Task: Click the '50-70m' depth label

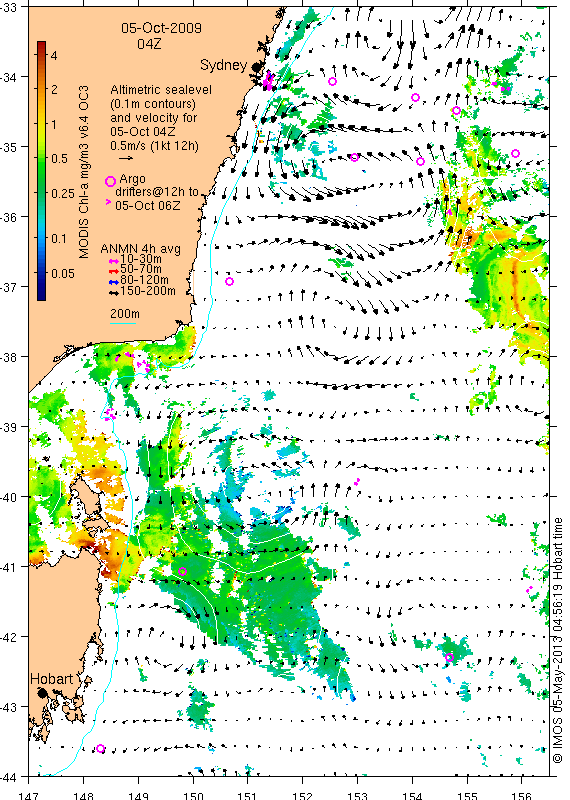Action: pyautogui.click(x=141, y=269)
